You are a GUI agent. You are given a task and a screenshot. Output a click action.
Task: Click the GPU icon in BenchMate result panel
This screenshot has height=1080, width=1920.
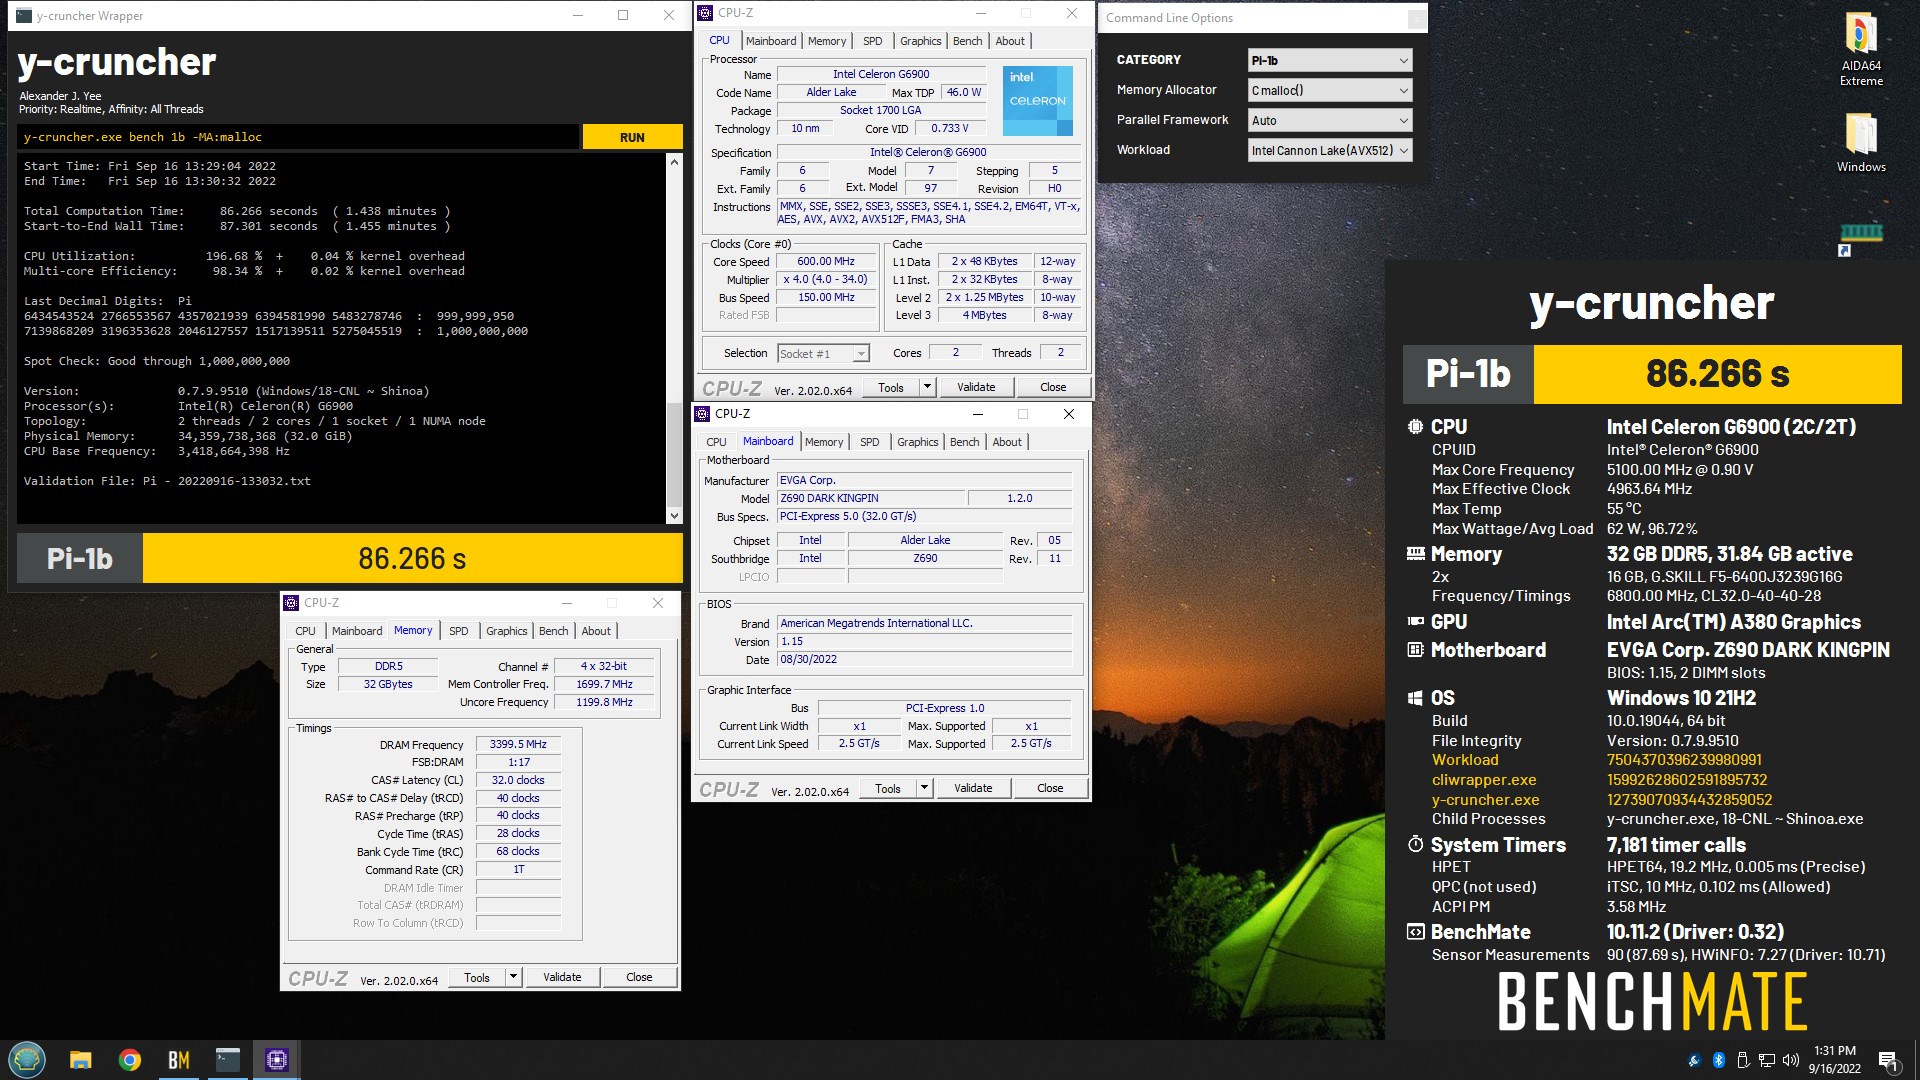(1415, 622)
